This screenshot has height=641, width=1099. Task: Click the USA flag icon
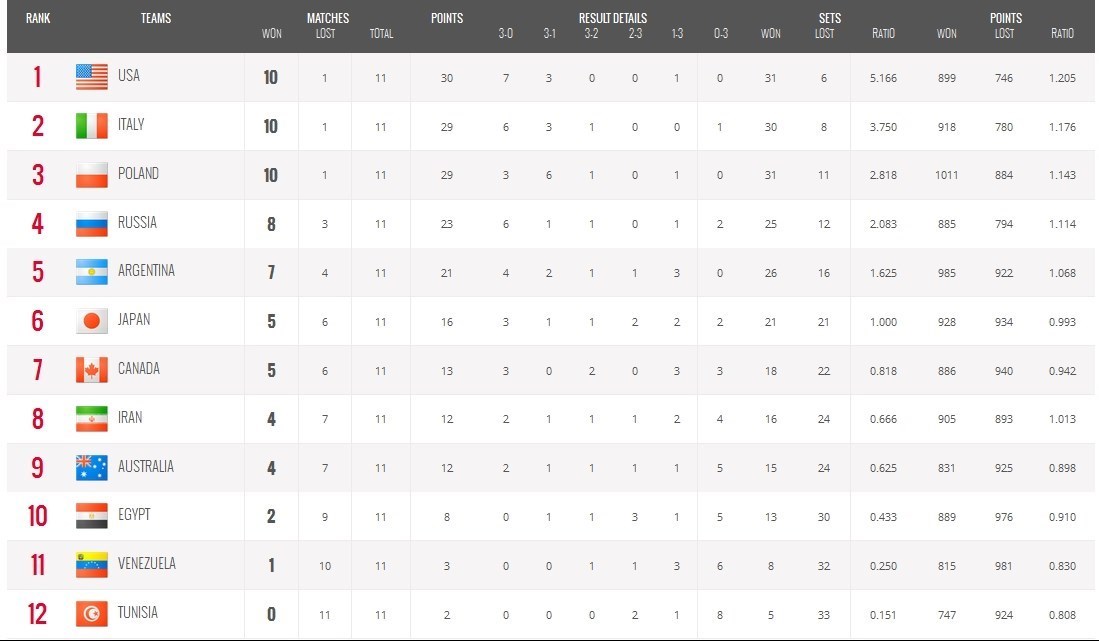(91, 77)
